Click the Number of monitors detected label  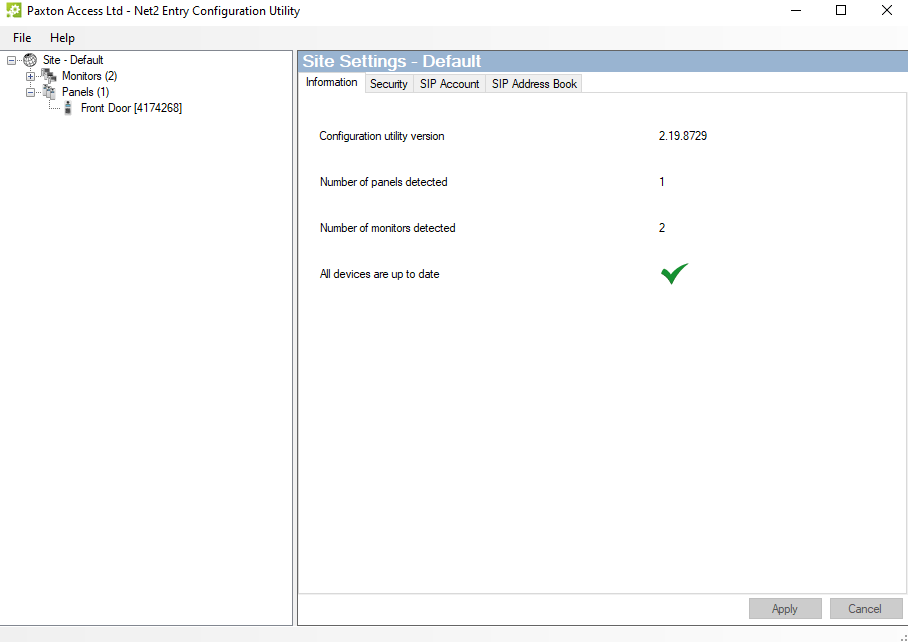coord(387,228)
